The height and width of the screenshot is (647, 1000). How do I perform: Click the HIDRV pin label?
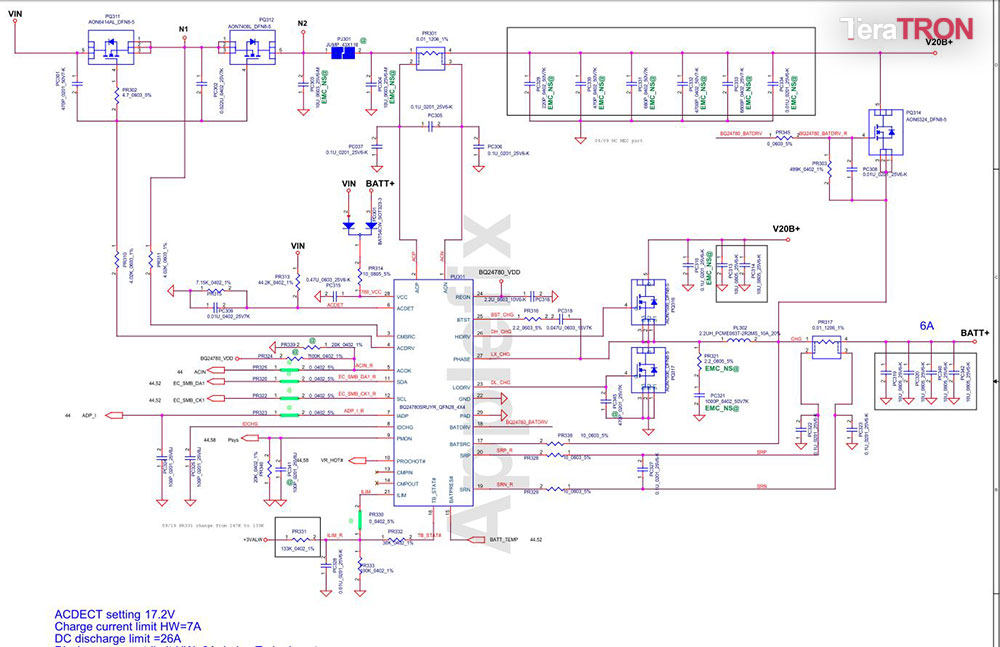tap(462, 336)
